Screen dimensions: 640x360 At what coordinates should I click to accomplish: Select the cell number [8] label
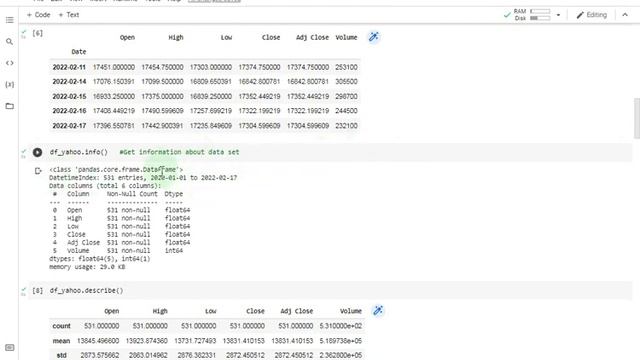[x=38, y=291]
